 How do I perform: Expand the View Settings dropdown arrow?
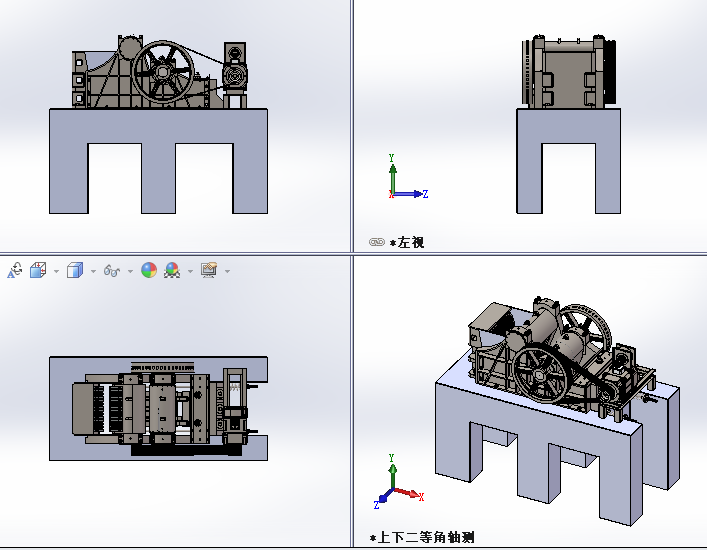[x=227, y=271]
